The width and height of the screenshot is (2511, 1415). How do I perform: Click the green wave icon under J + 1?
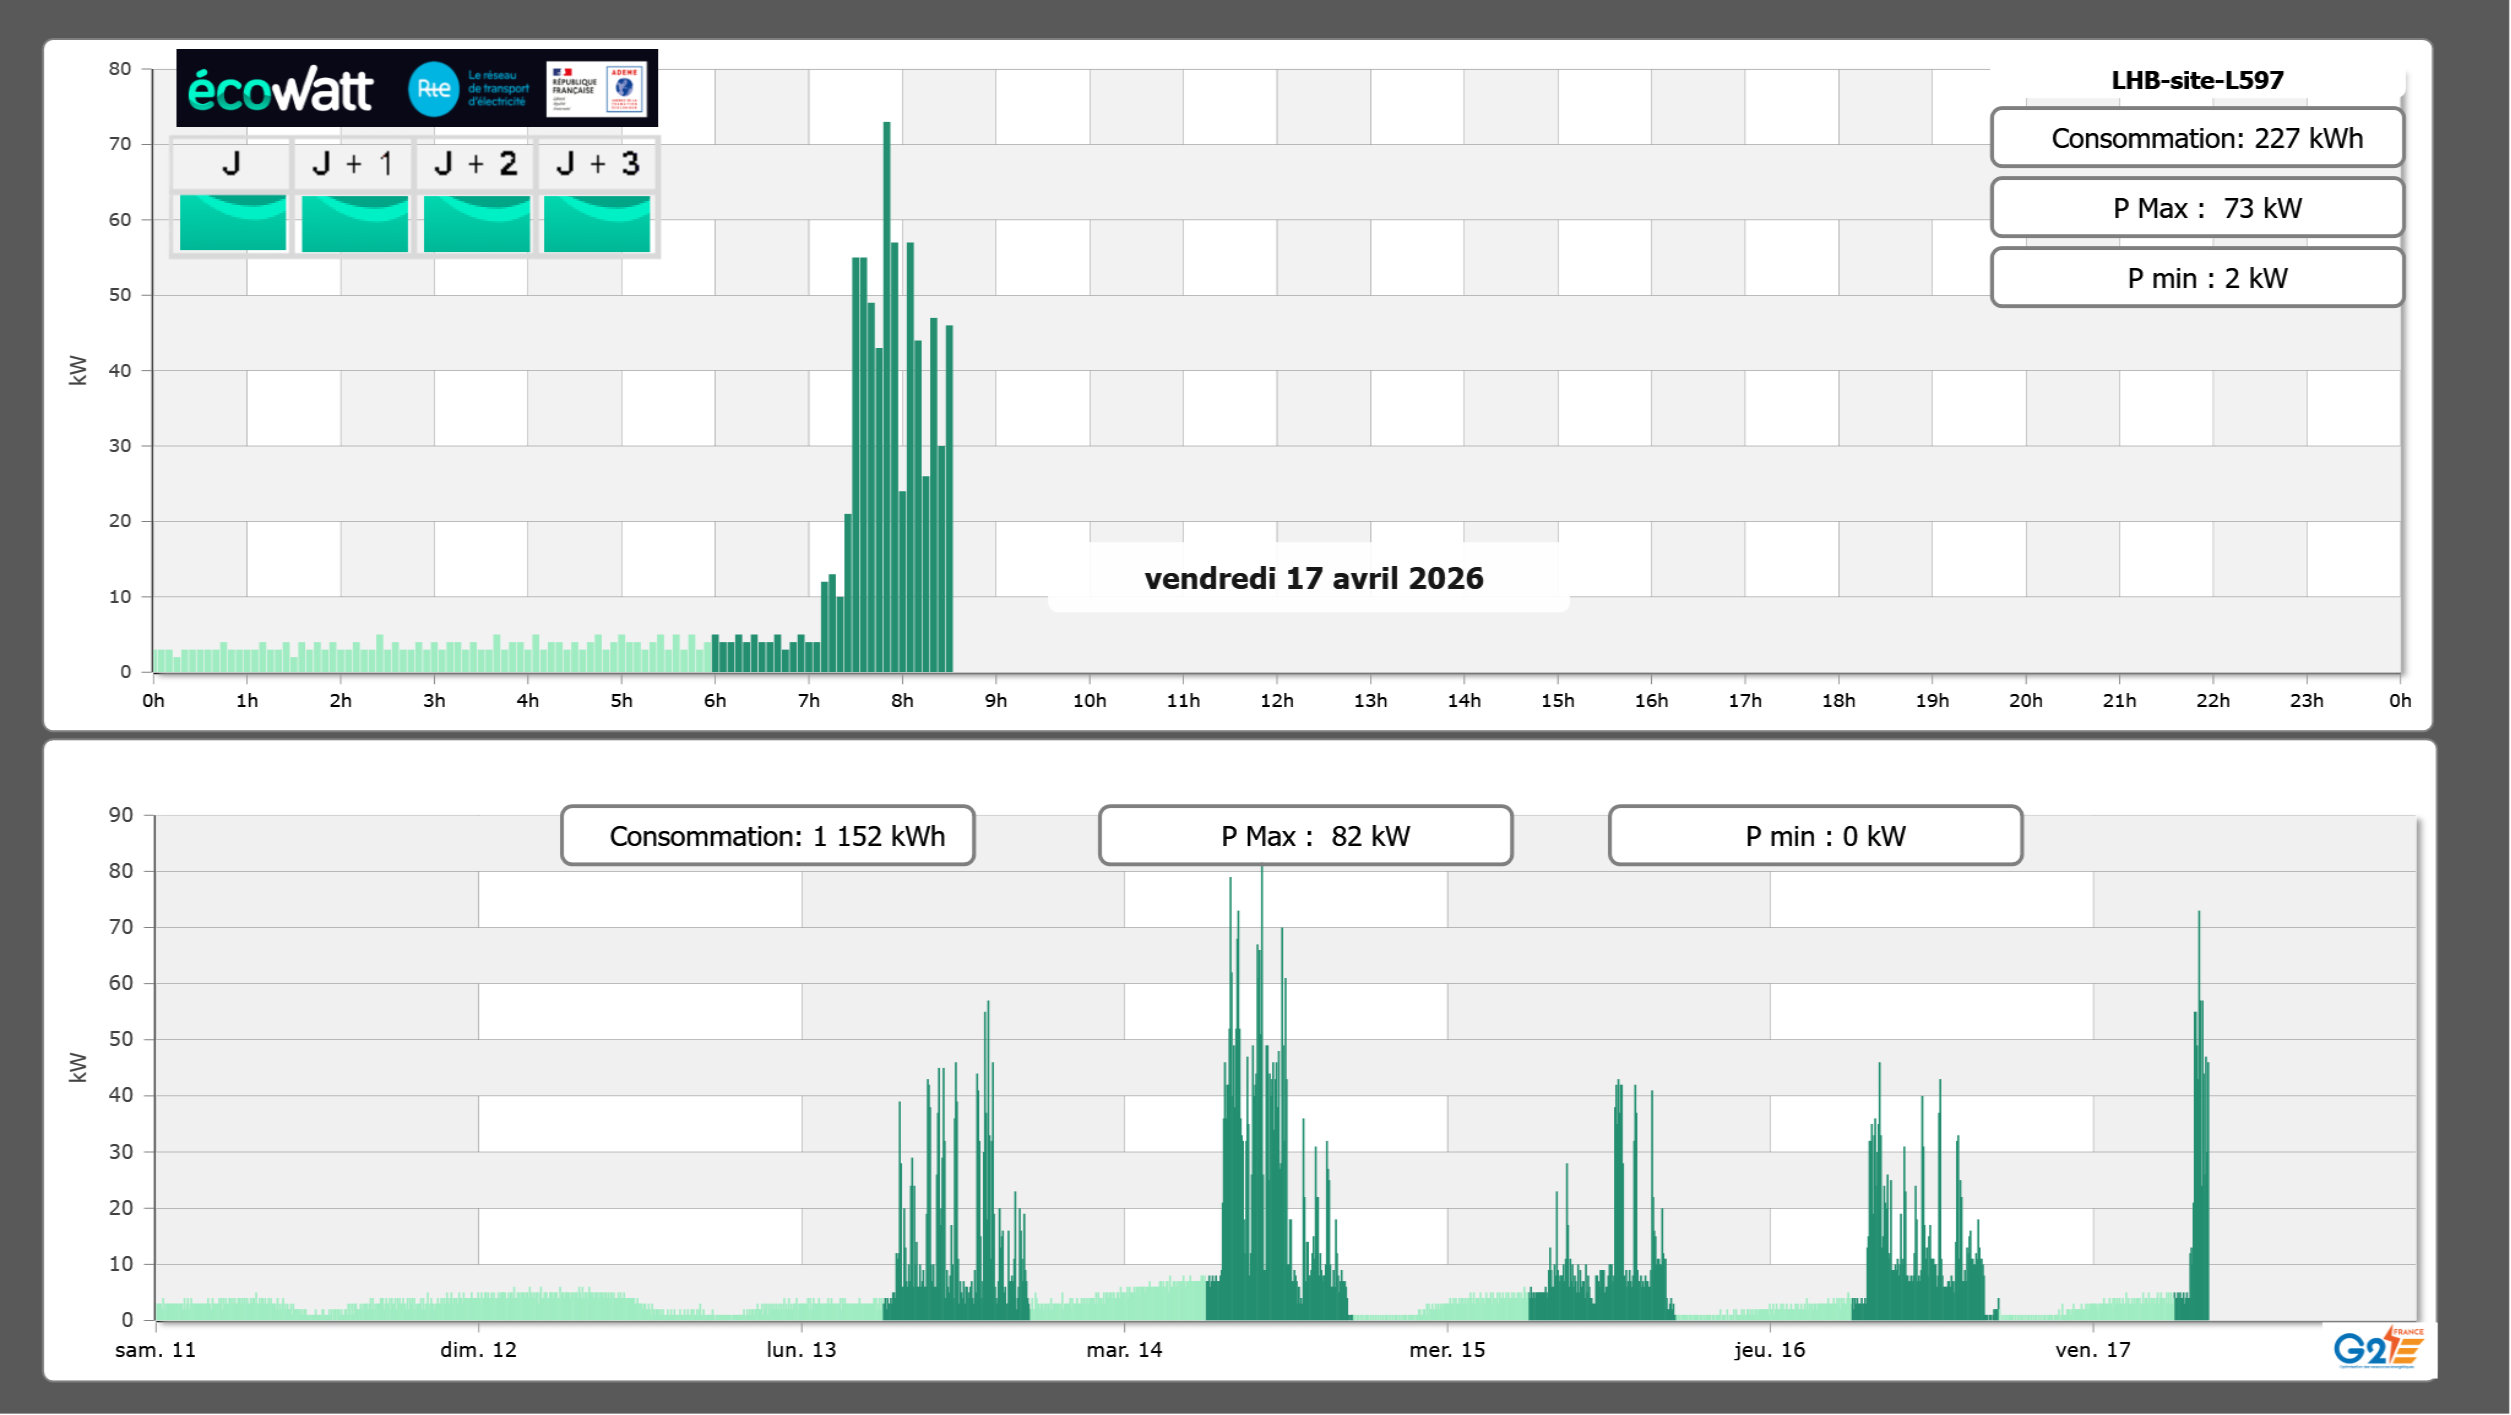(x=354, y=223)
